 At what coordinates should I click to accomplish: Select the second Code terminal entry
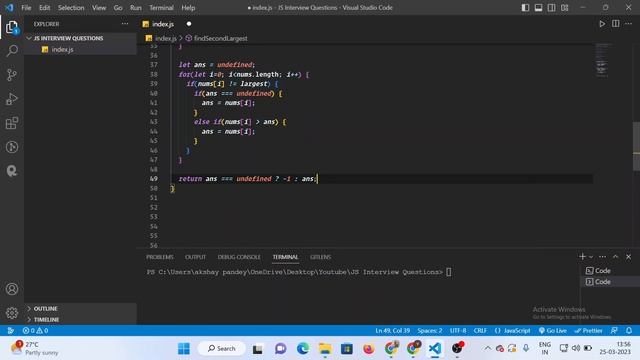[x=610, y=282]
